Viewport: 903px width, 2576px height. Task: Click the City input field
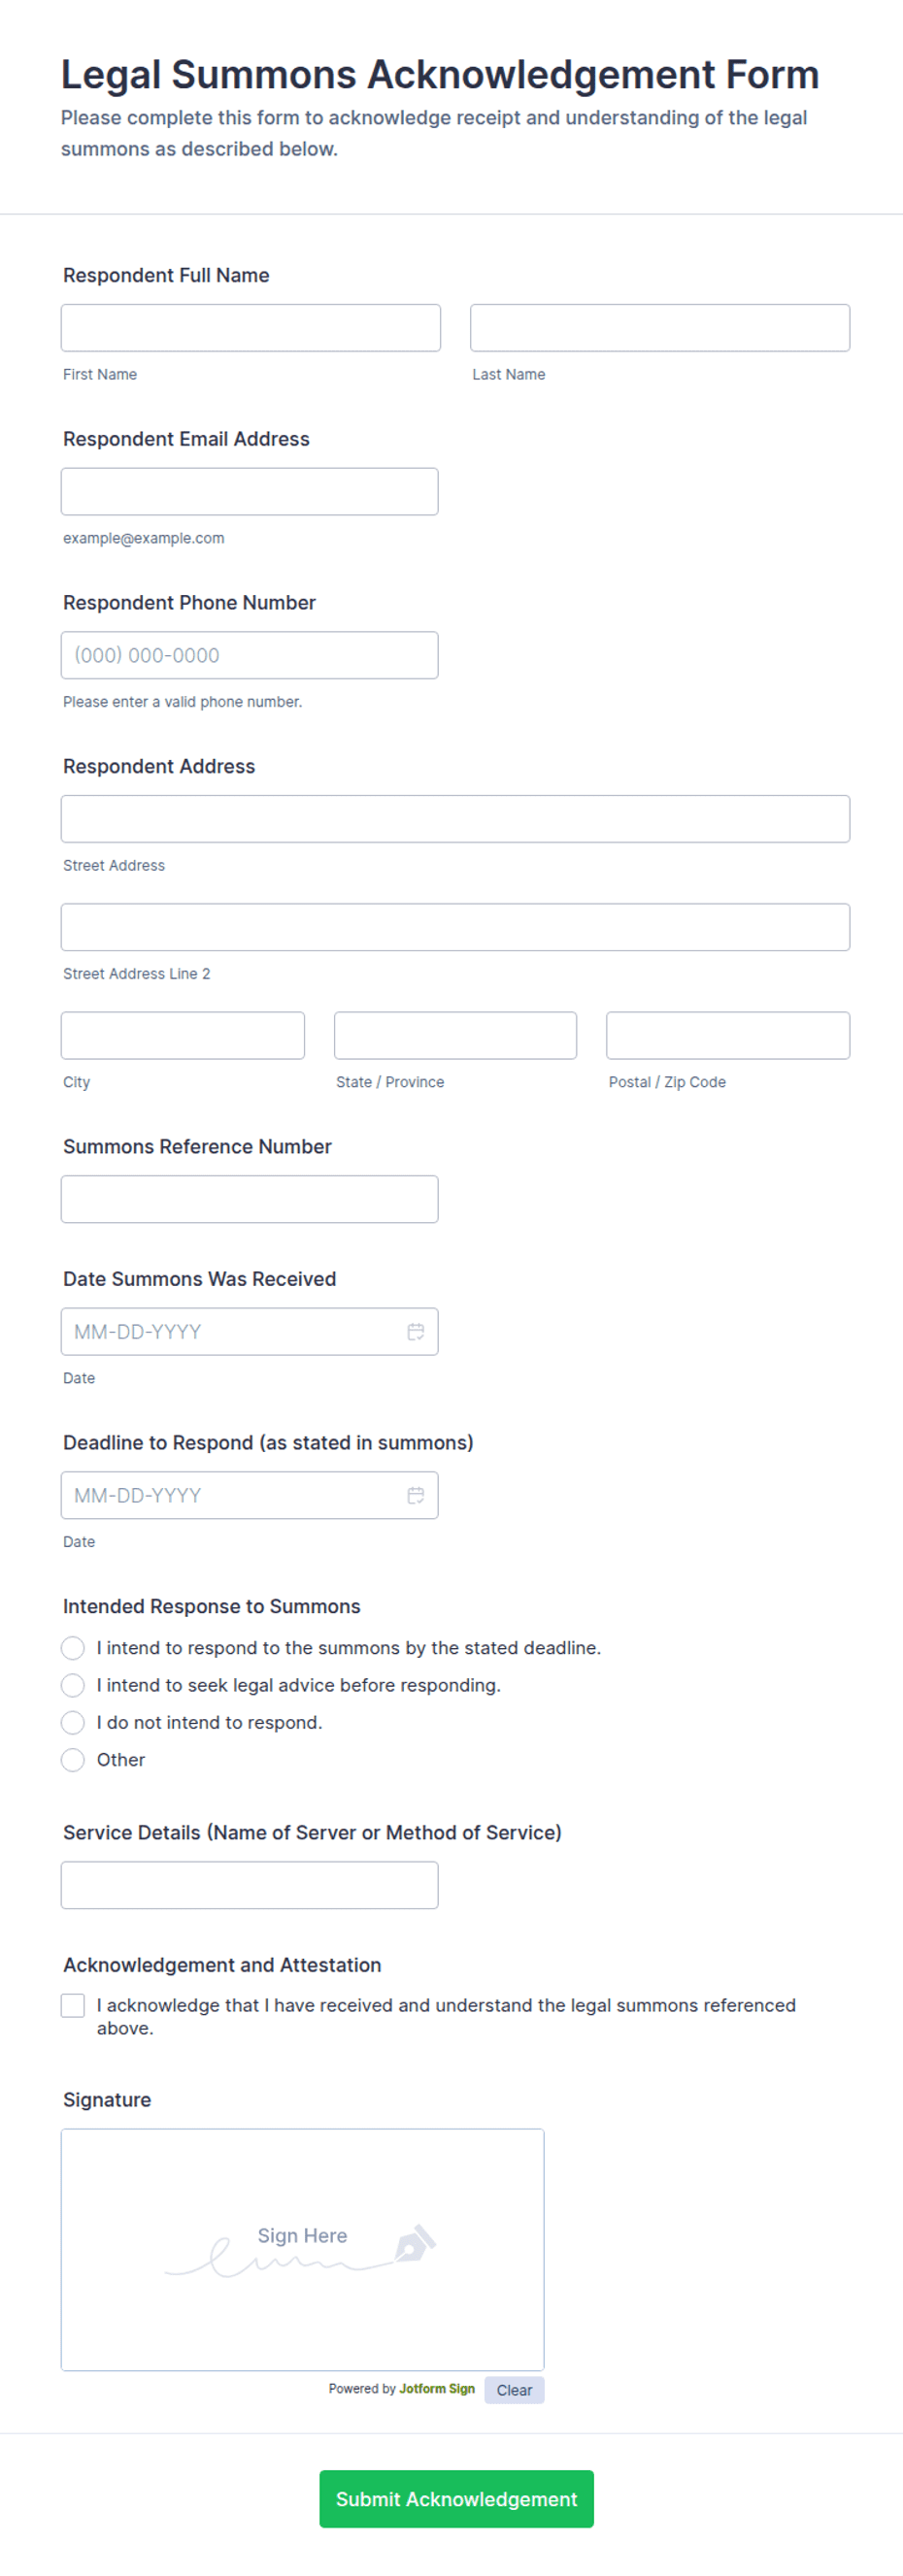(182, 1035)
